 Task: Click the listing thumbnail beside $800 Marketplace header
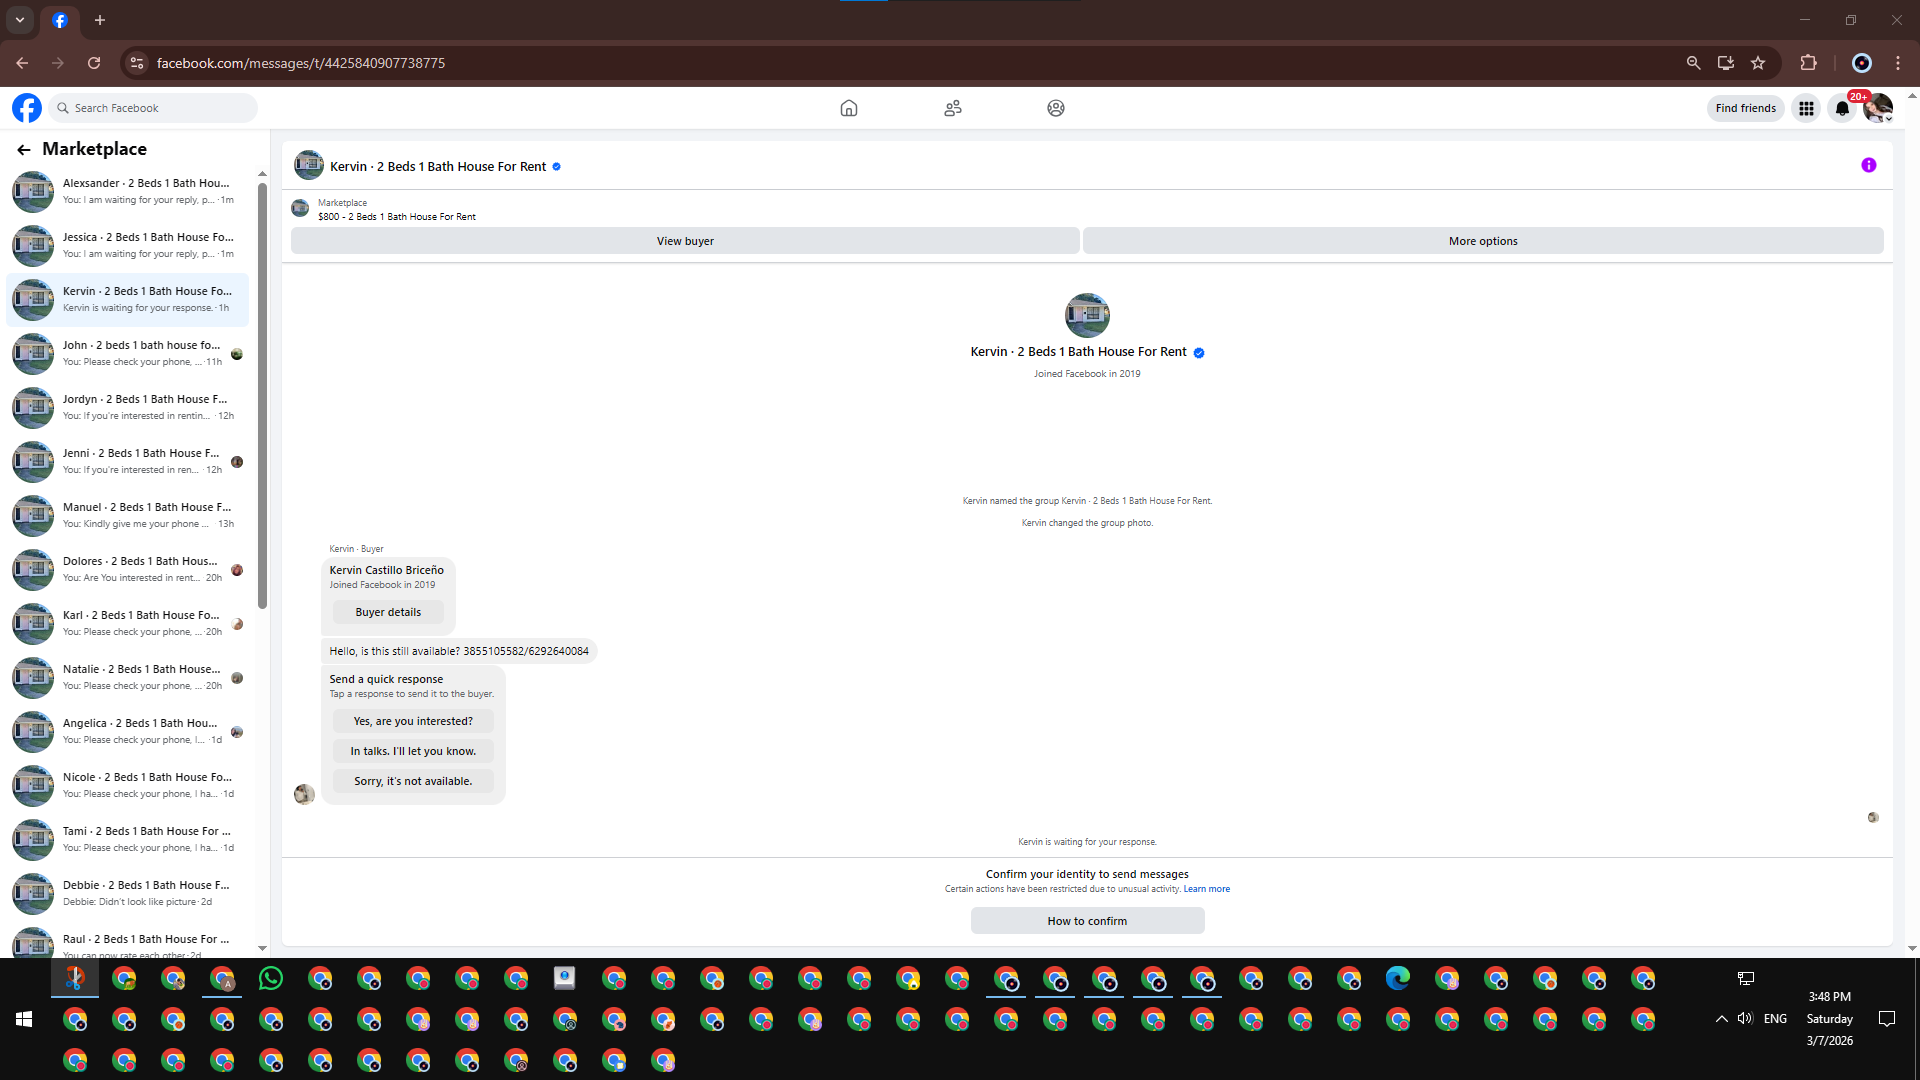coord(300,209)
